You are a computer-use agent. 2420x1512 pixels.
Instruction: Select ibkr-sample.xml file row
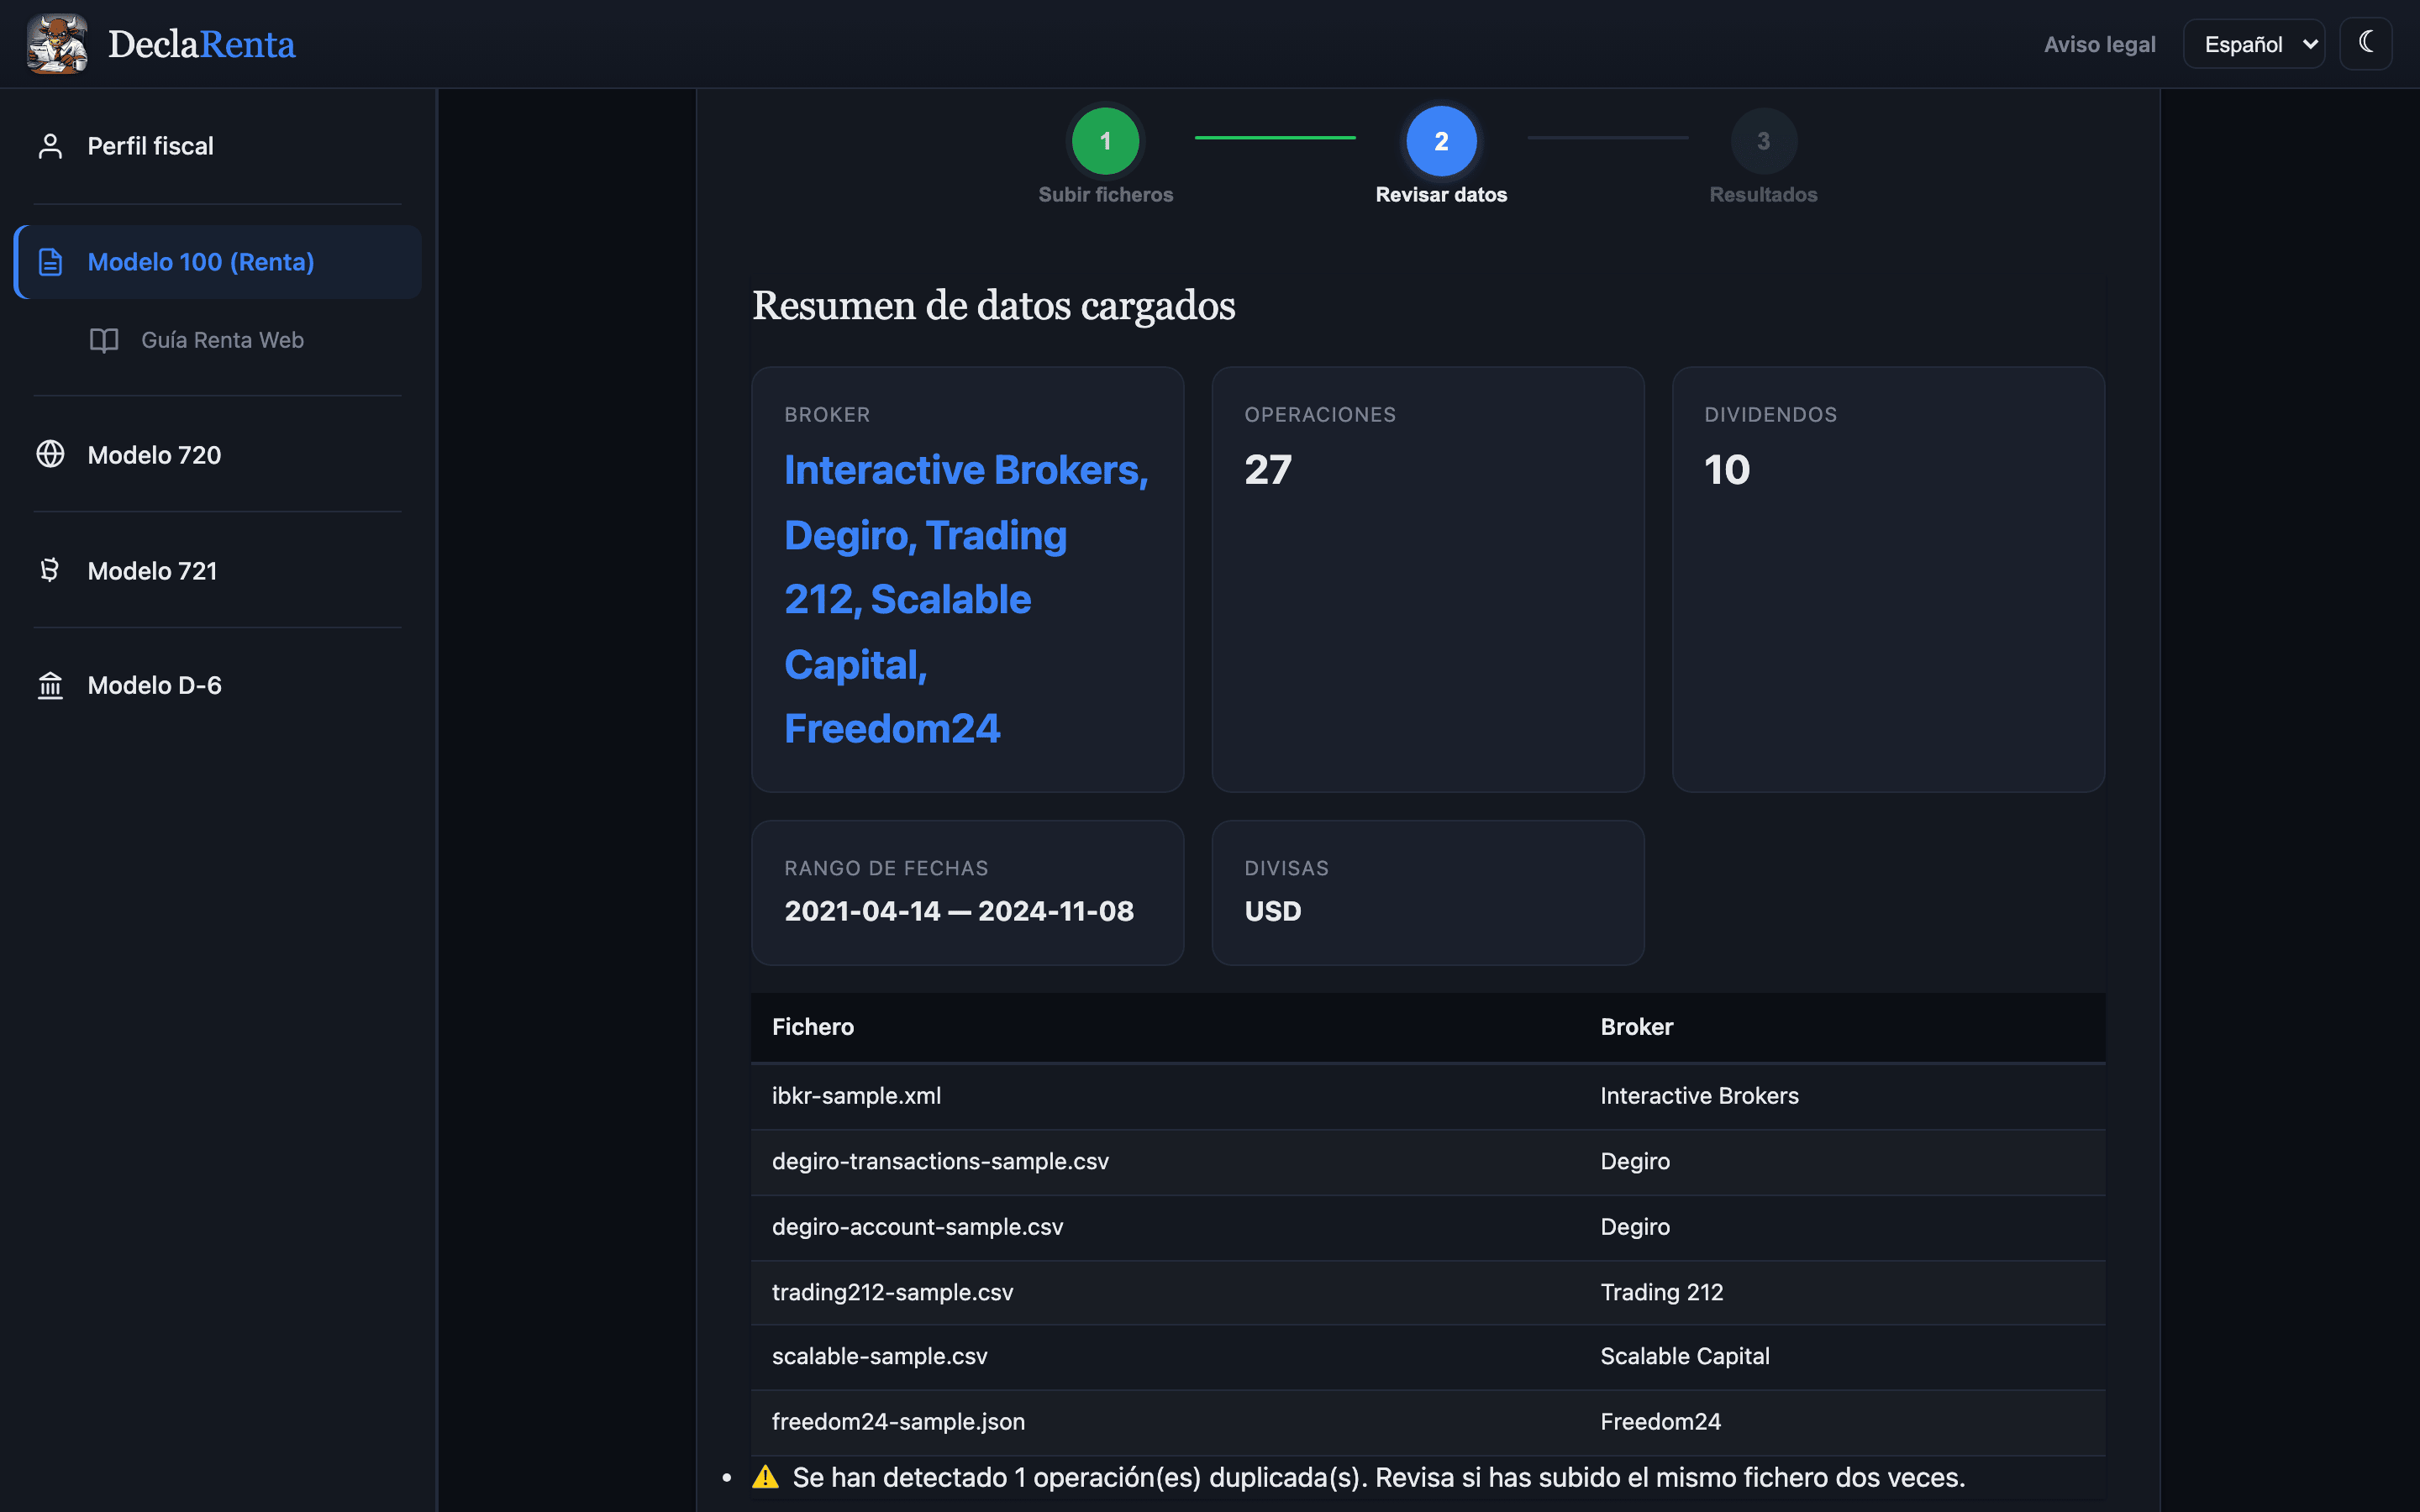point(1428,1096)
